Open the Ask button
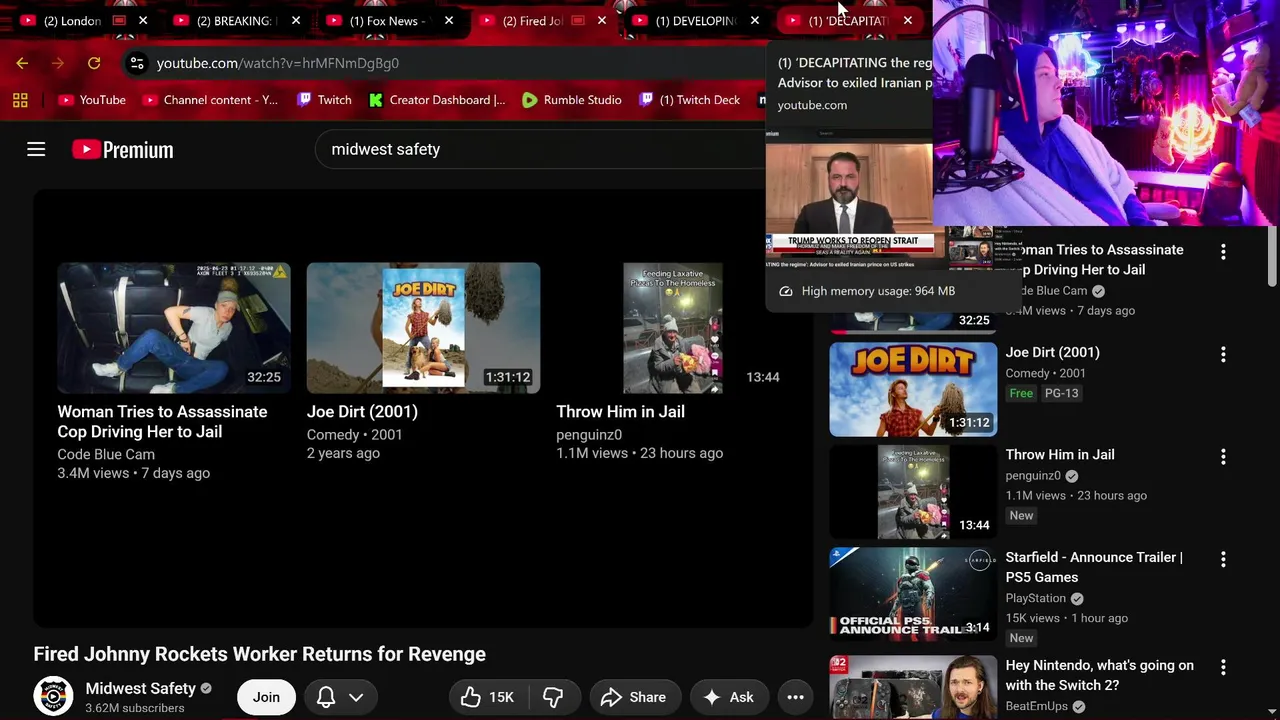 [728, 697]
